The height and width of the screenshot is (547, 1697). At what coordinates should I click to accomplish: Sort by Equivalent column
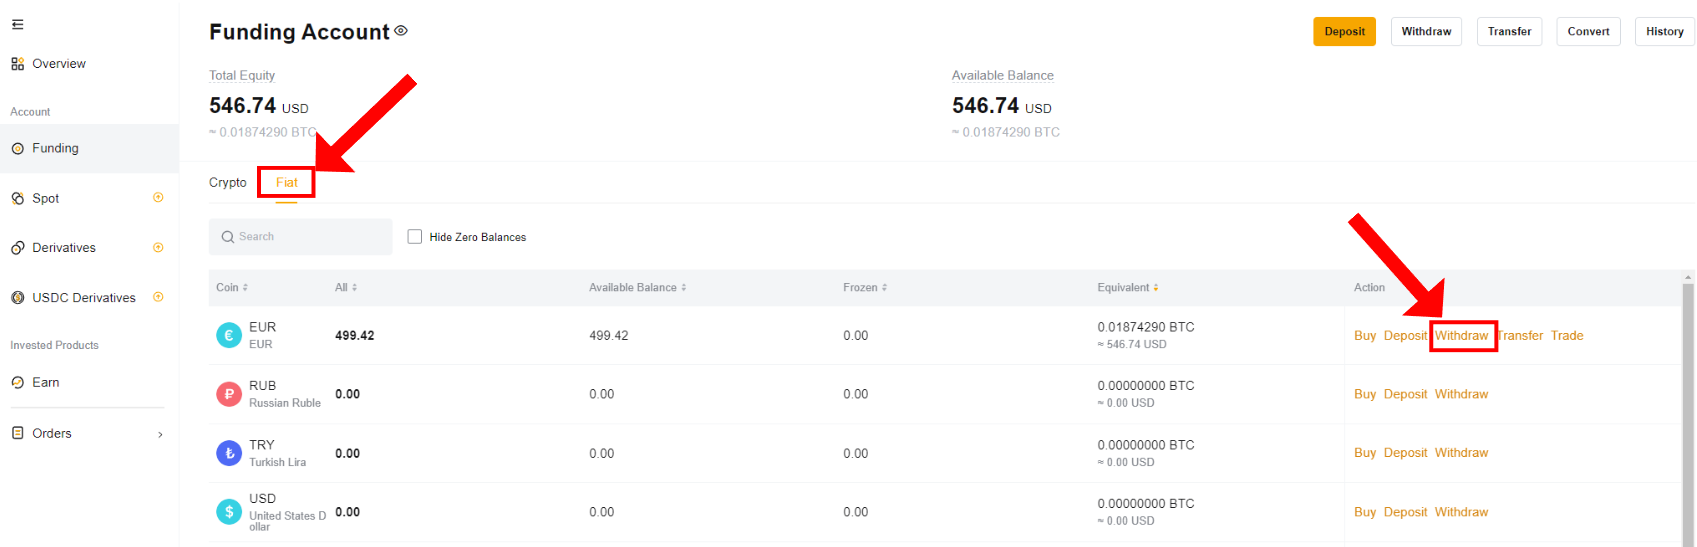(1128, 288)
